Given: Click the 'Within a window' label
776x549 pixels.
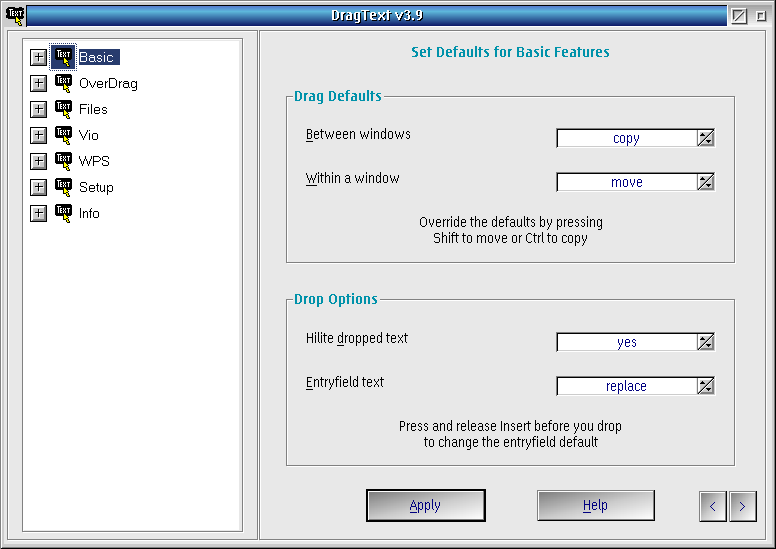Looking at the screenshot, I should [352, 178].
